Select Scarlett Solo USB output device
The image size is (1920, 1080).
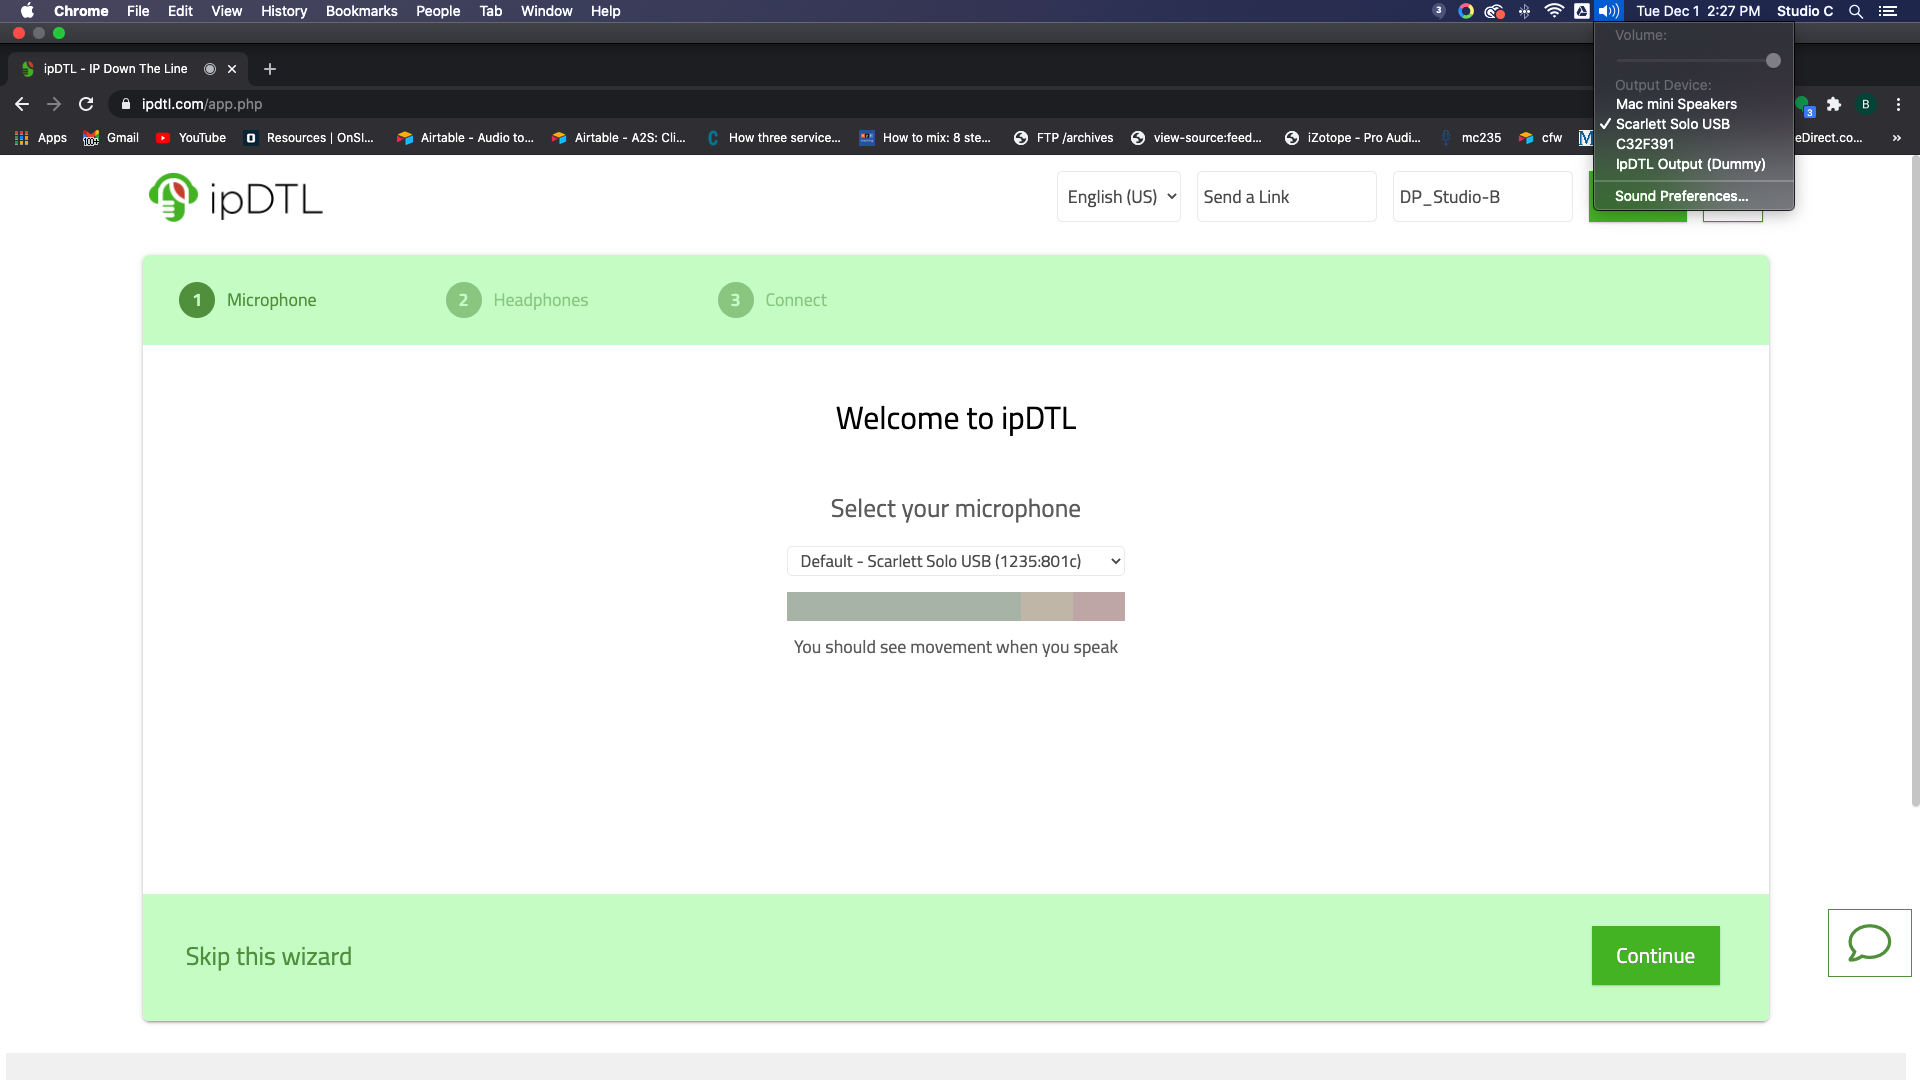click(1694, 124)
